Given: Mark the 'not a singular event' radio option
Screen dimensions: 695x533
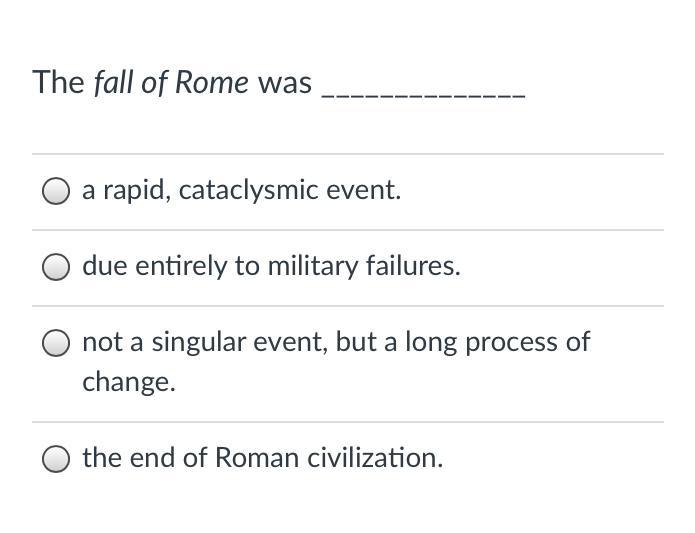Looking at the screenshot, I should pyautogui.click(x=56, y=343).
